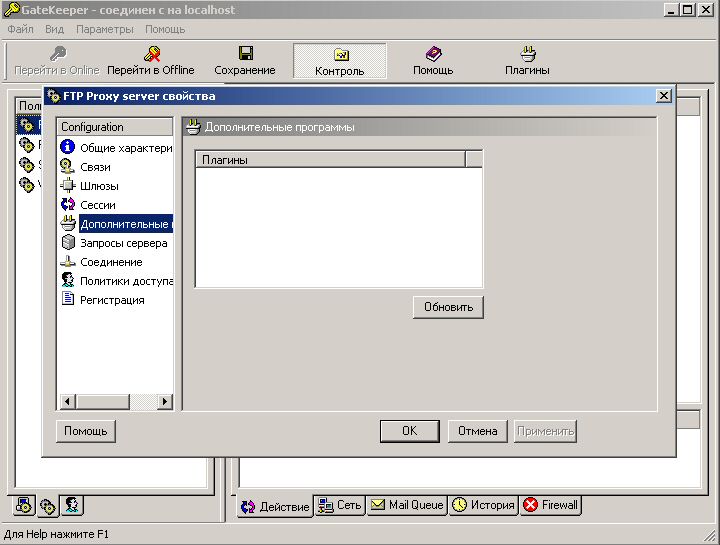Image resolution: width=720 pixels, height=545 pixels.
Task: Select the Шлюзы configuration entry
Action: point(99,186)
